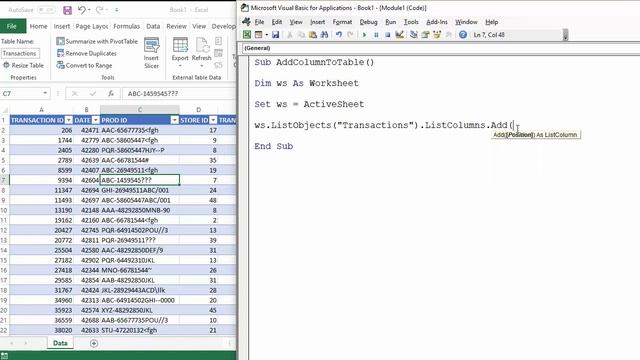Click Insert UserForm icon in VBA toolbar
640x360 pixels.
click(258, 35)
